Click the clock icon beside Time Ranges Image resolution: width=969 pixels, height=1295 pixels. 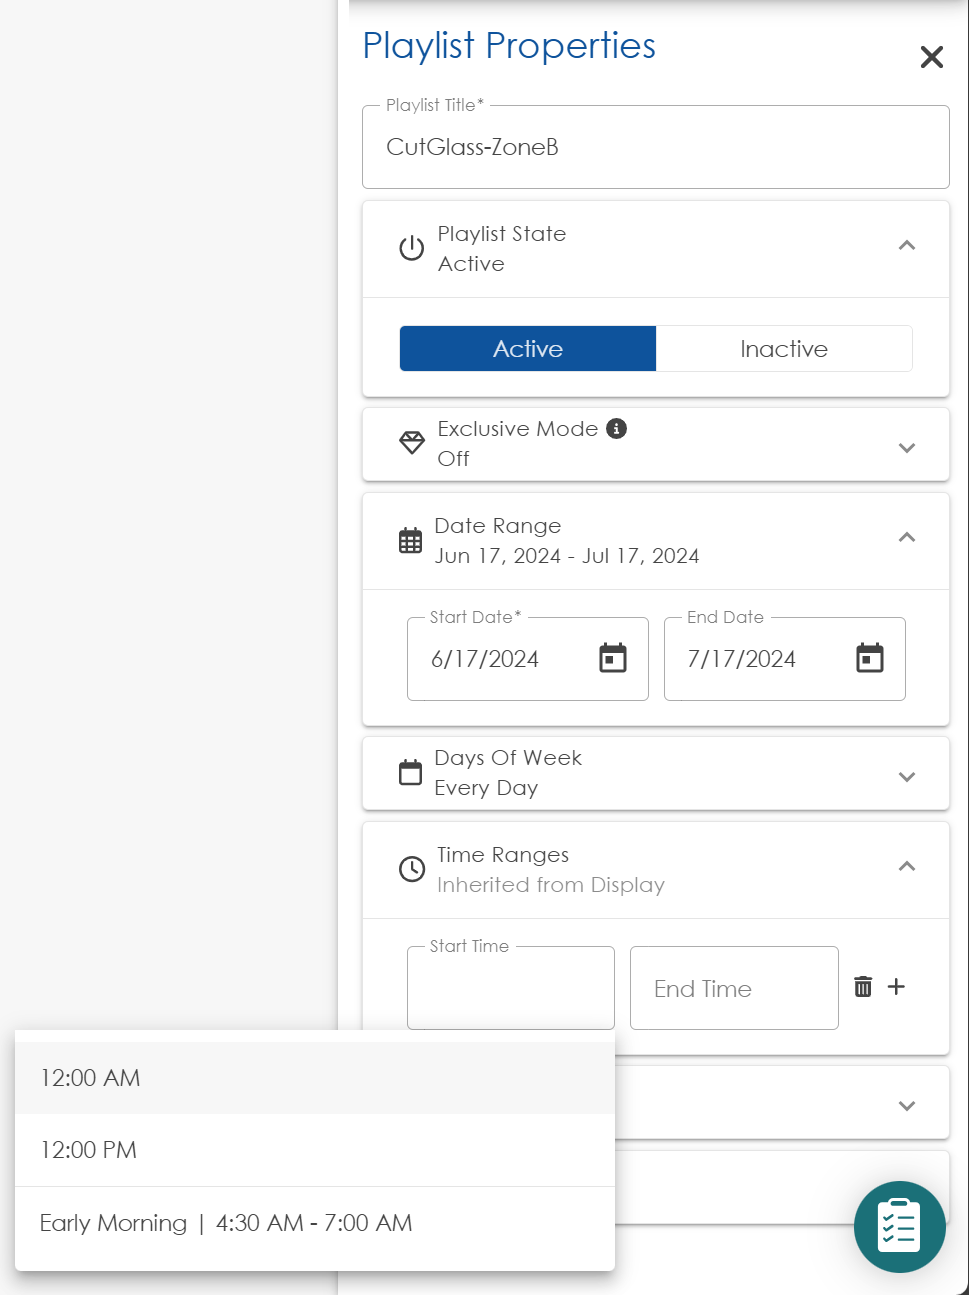(411, 869)
